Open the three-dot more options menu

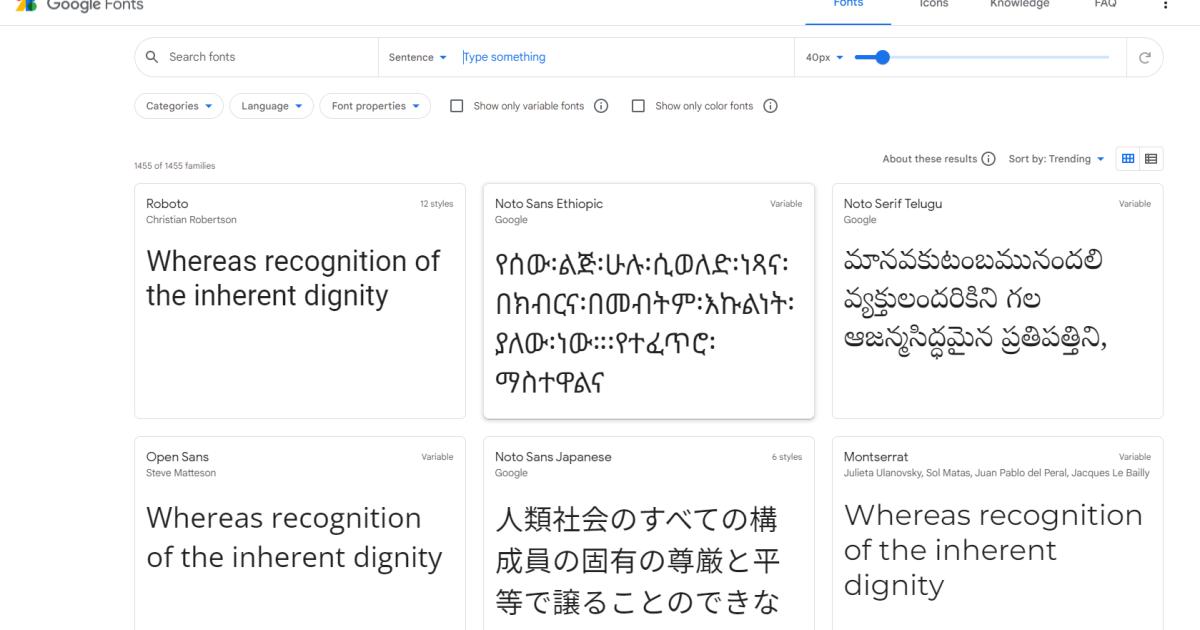pyautogui.click(x=1165, y=5)
